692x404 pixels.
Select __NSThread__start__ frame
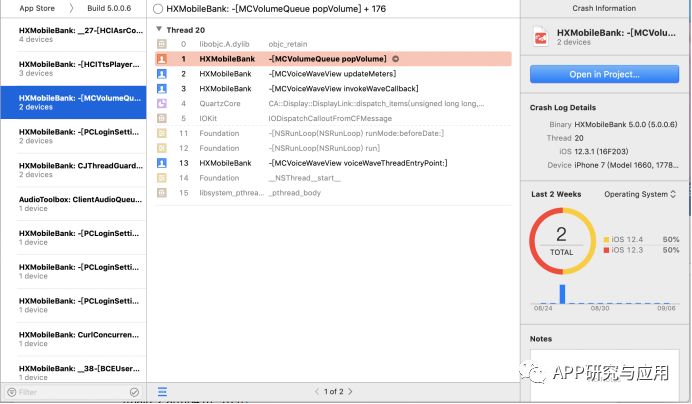[x=305, y=178]
